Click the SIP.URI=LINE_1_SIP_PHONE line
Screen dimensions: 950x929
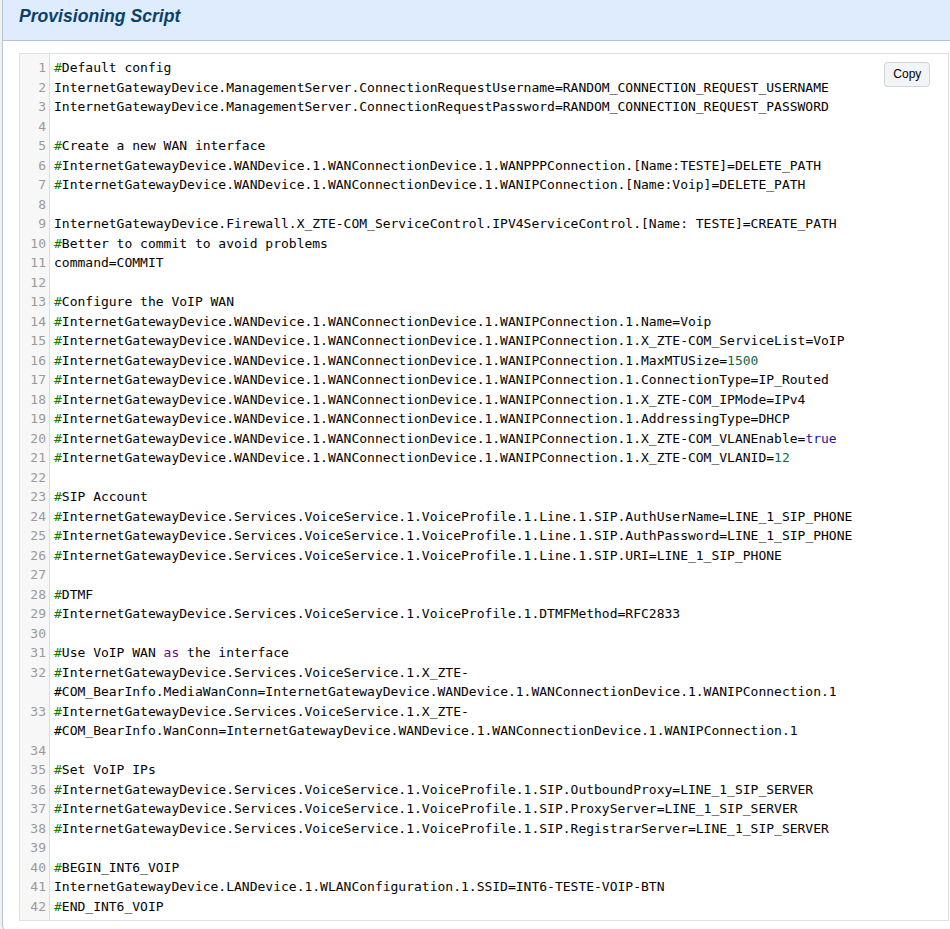tap(418, 556)
